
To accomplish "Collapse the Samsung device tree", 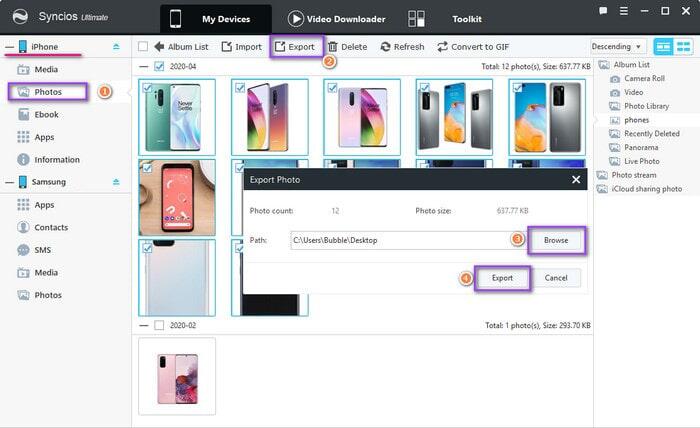I will [x=9, y=182].
